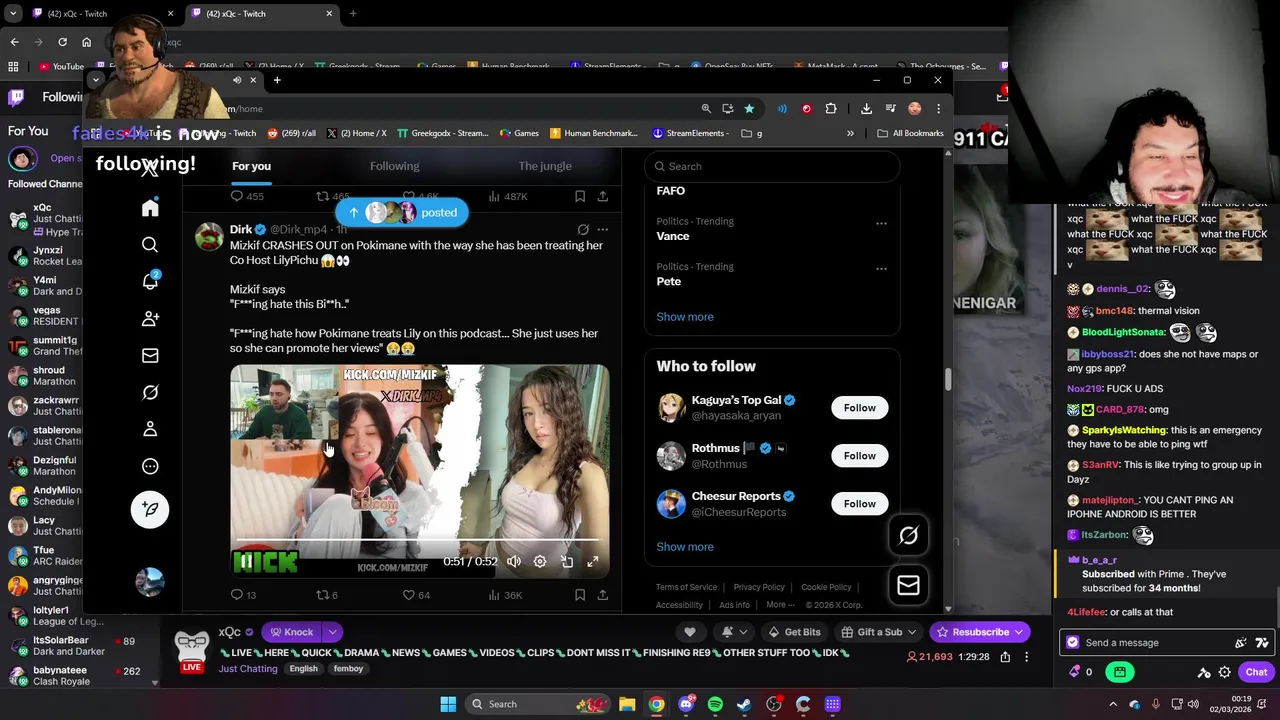Open inner browser three-dot menu

pos(938,108)
